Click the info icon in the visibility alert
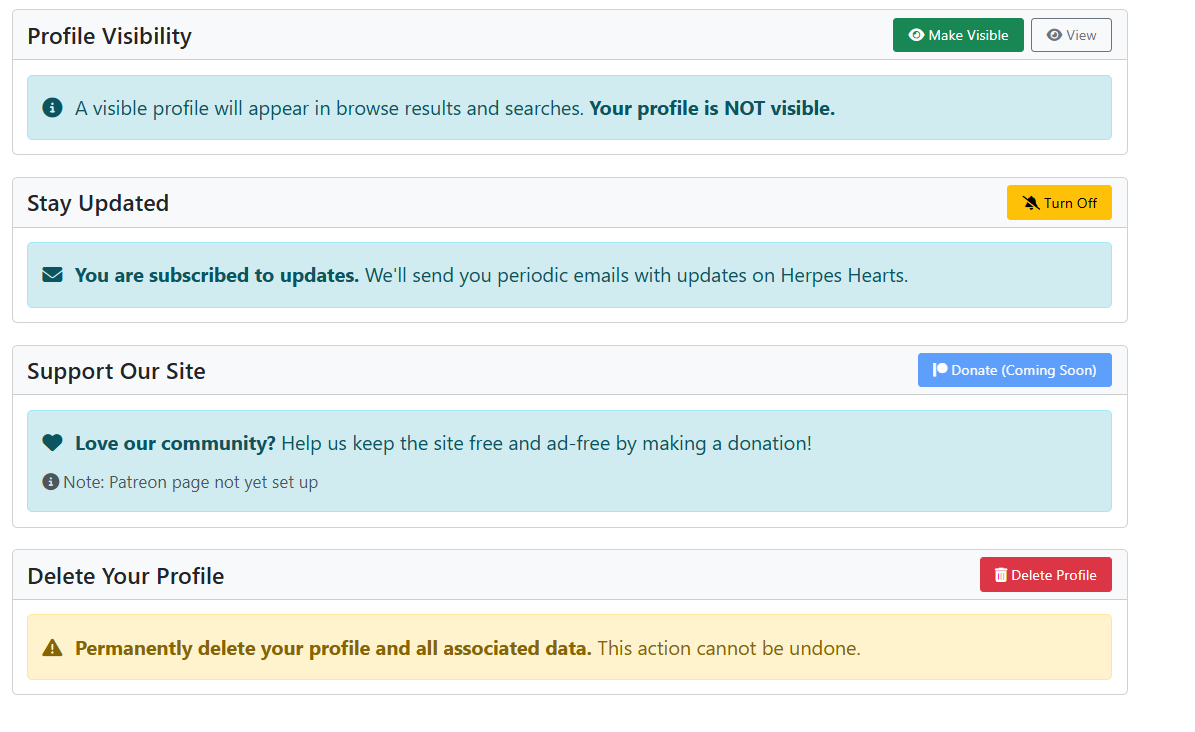Image resolution: width=1195 pixels, height=732 pixels. [51, 108]
